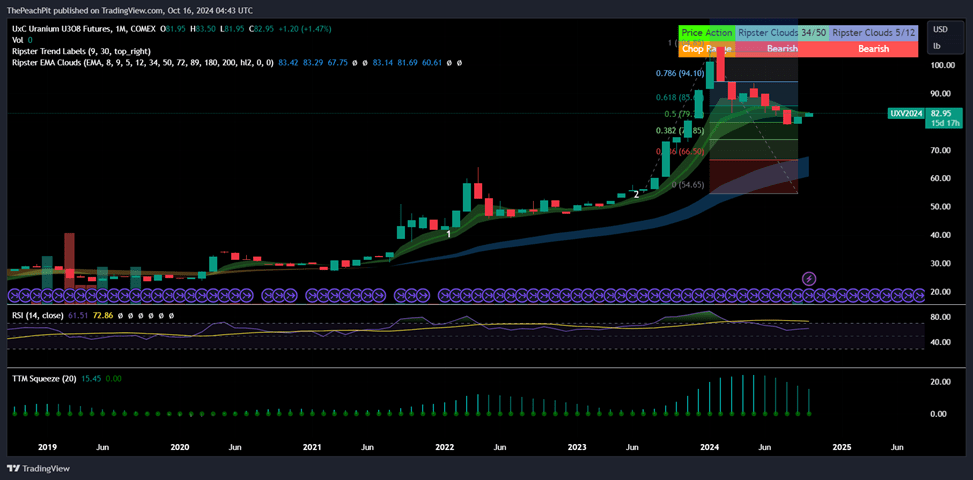Screen dimensions: 973x480
Task: Click the low value L81.95
Action: click(x=233, y=29)
